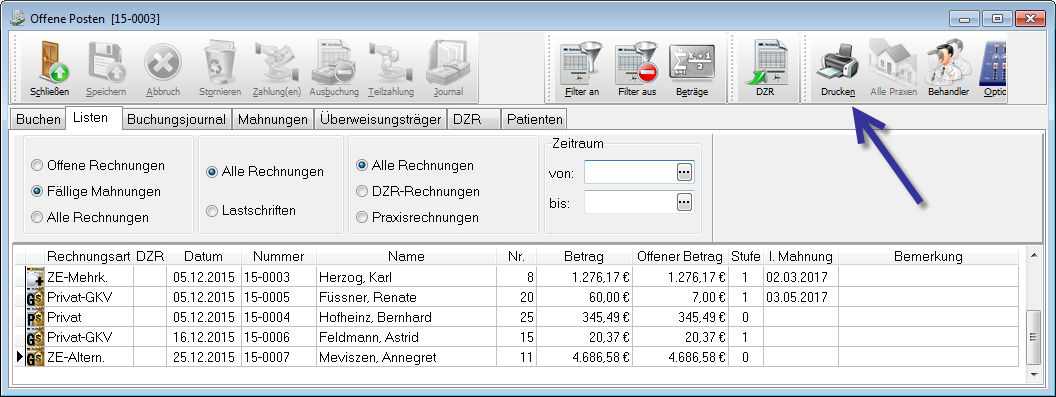Sort by the Bemerkung column header
The image size is (1056, 397).
pyautogui.click(x=928, y=256)
